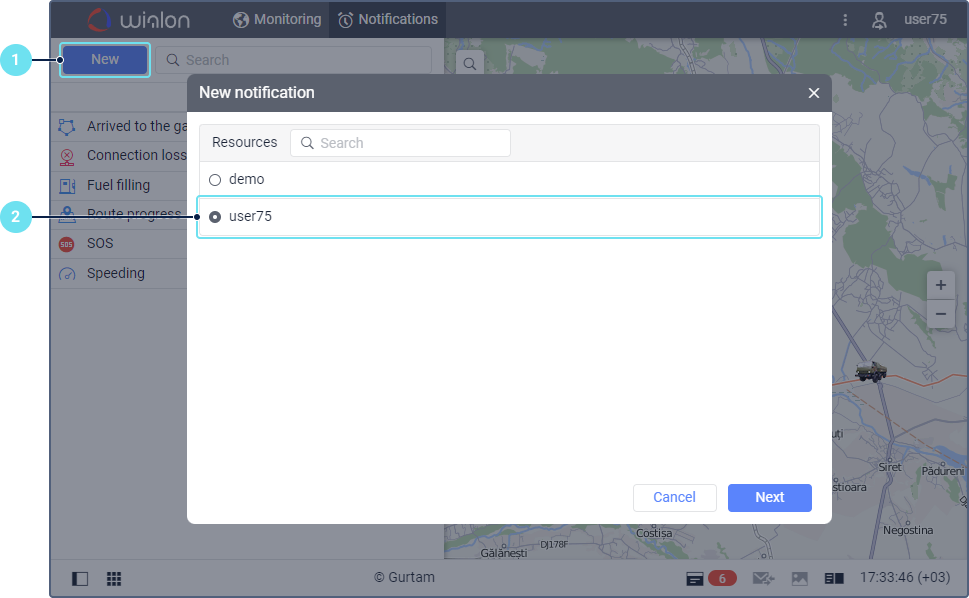
Task: Open the online notifications window icon
Action: (x=695, y=578)
